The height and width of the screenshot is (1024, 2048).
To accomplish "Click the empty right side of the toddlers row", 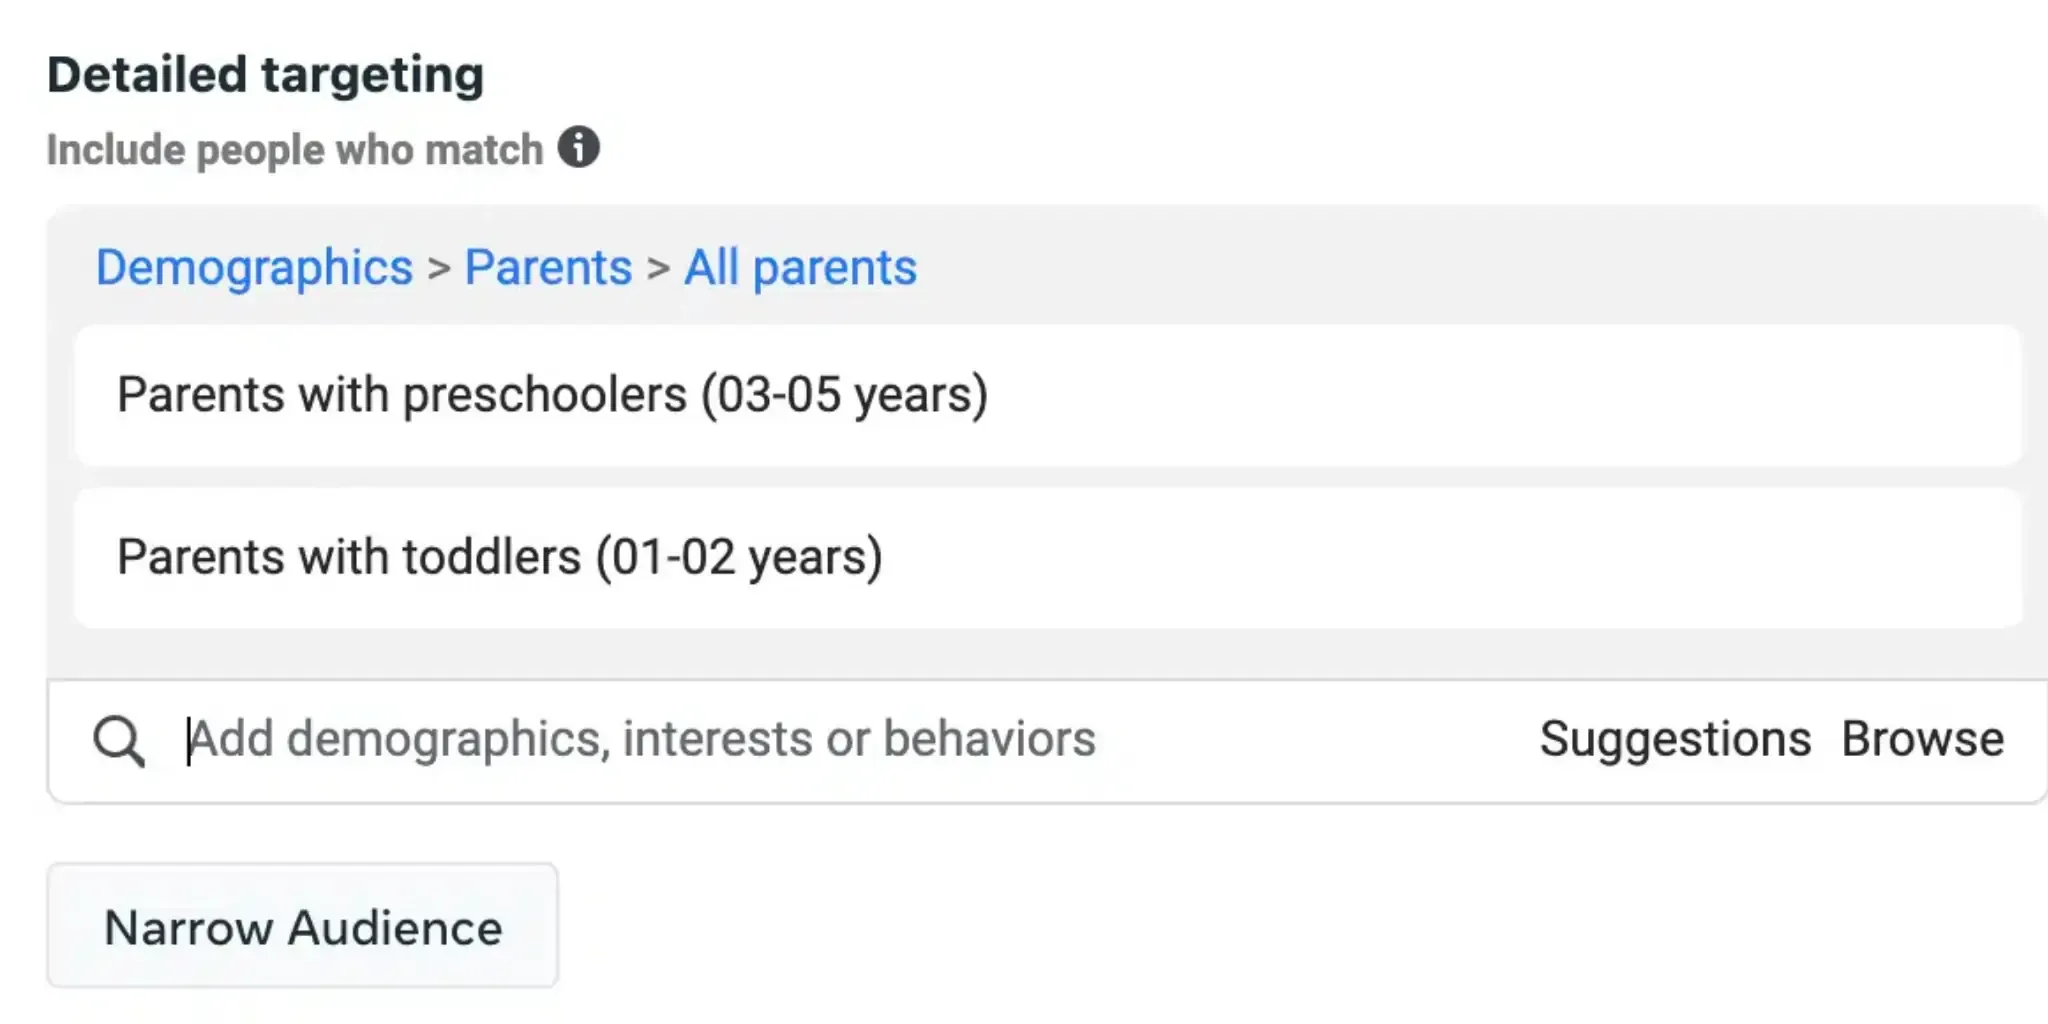I will [x=1600, y=557].
